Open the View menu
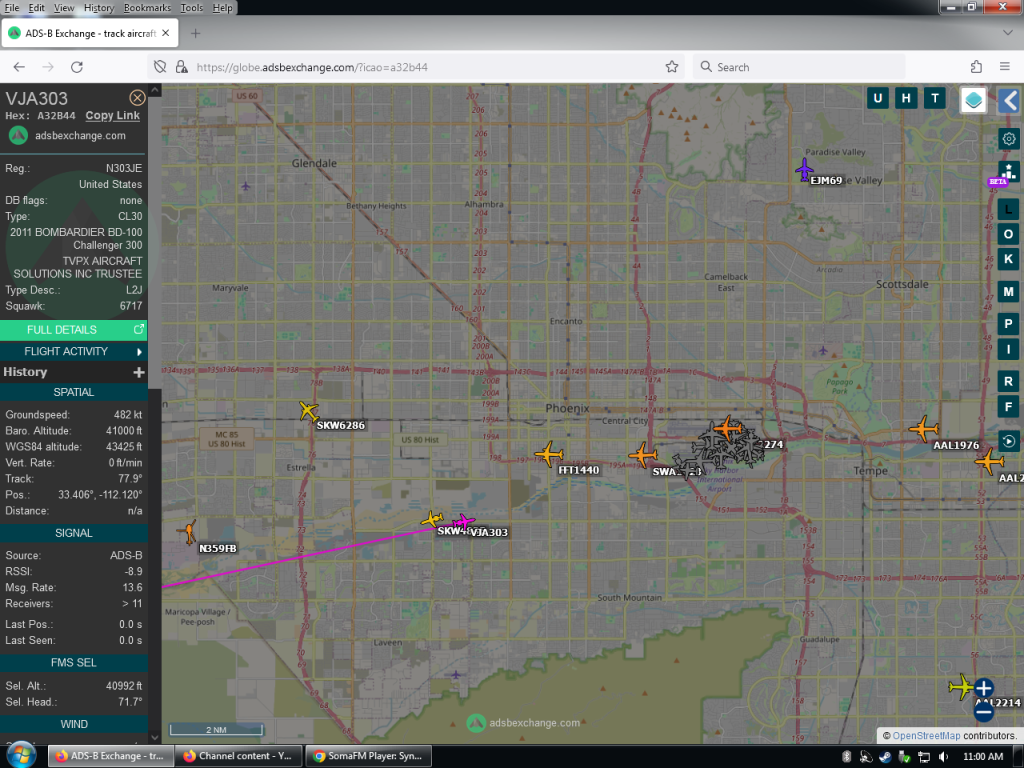1024x768 pixels. click(64, 8)
